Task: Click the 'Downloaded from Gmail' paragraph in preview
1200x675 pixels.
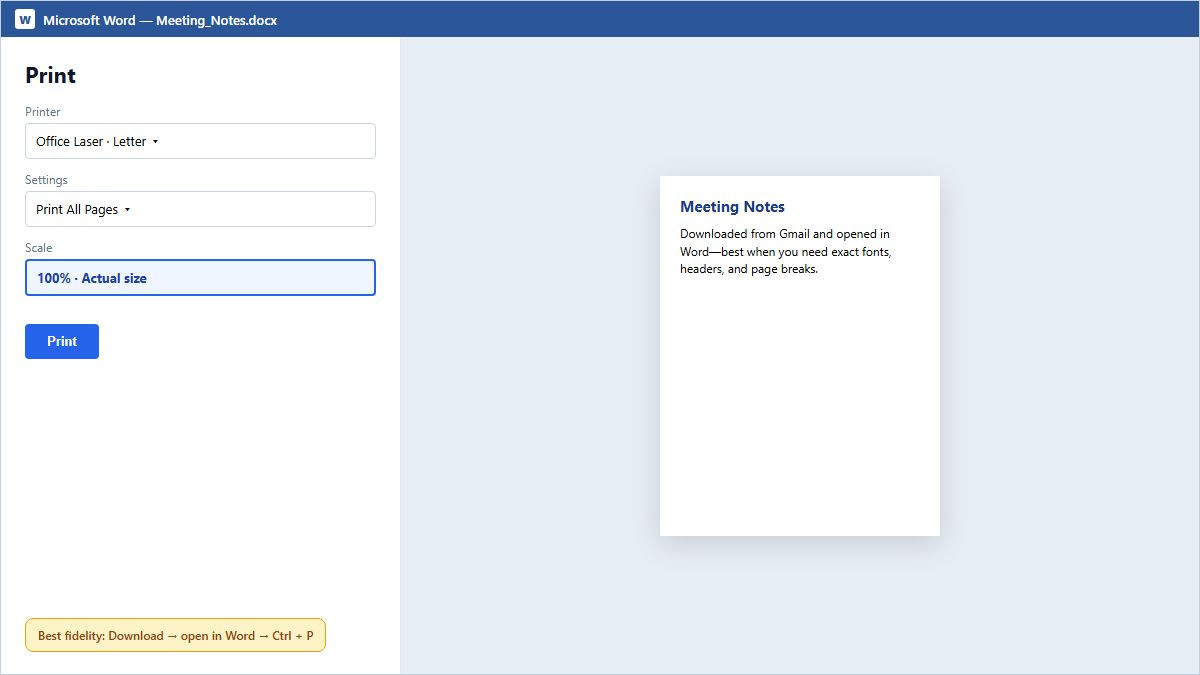Action: pyautogui.click(x=786, y=252)
